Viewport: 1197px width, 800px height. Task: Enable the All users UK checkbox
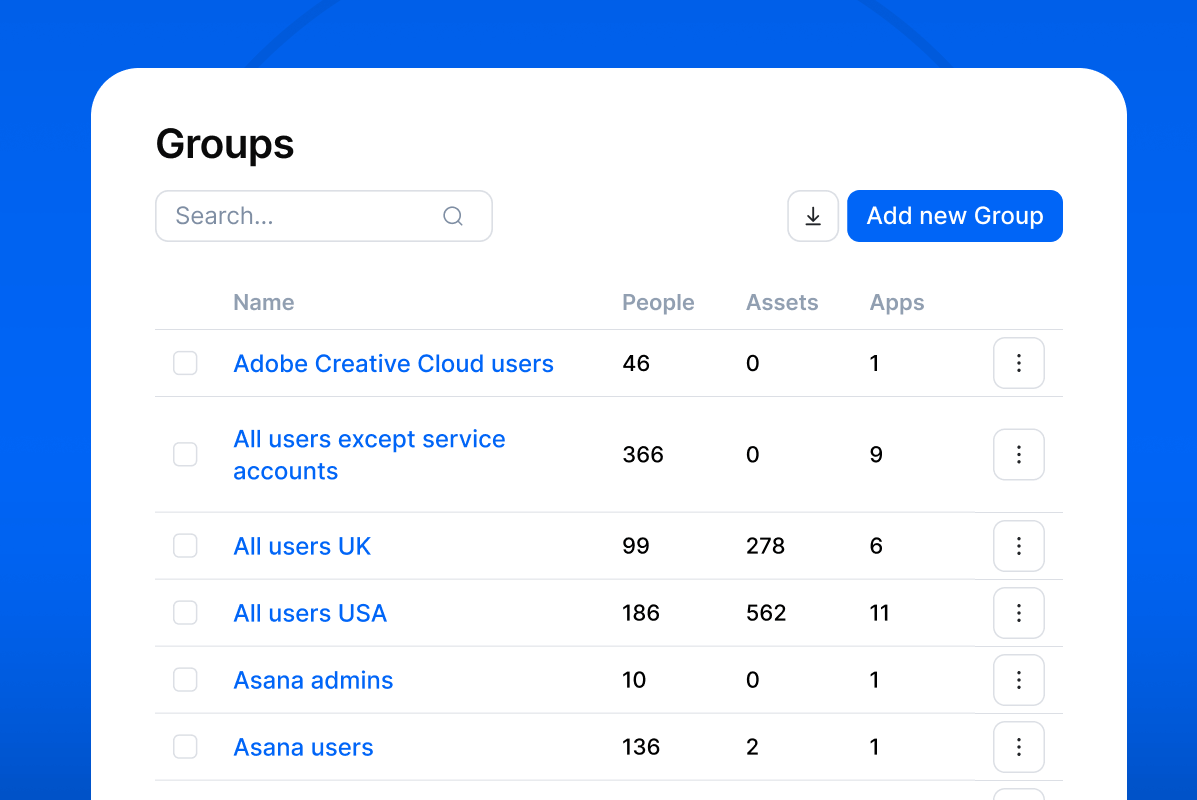[x=185, y=546]
